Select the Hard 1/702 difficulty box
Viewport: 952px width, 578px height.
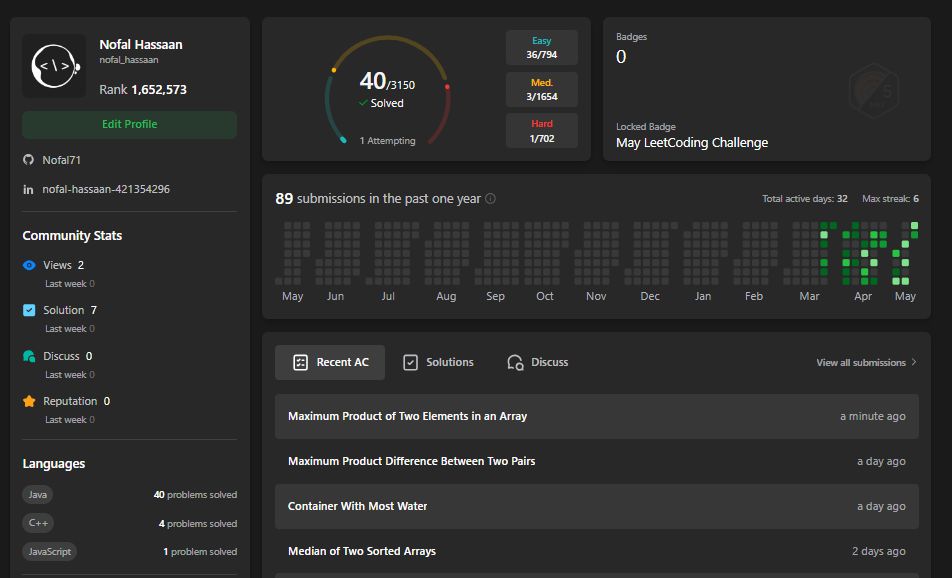pos(541,131)
